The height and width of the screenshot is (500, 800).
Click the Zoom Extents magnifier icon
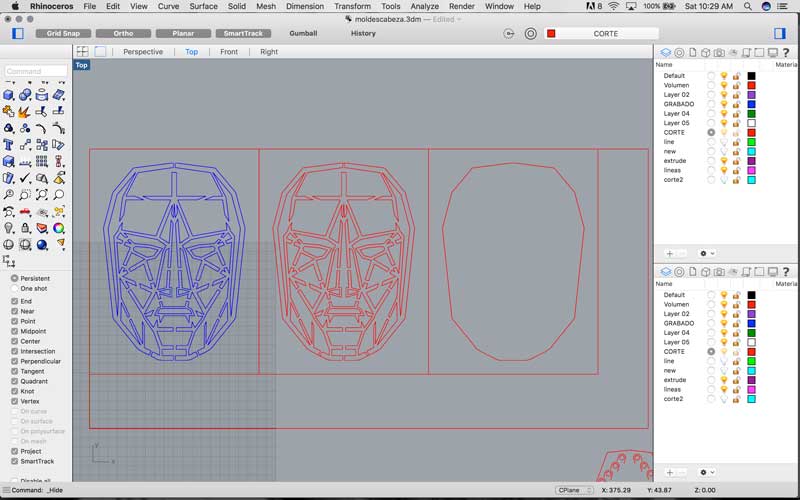click(x=42, y=195)
